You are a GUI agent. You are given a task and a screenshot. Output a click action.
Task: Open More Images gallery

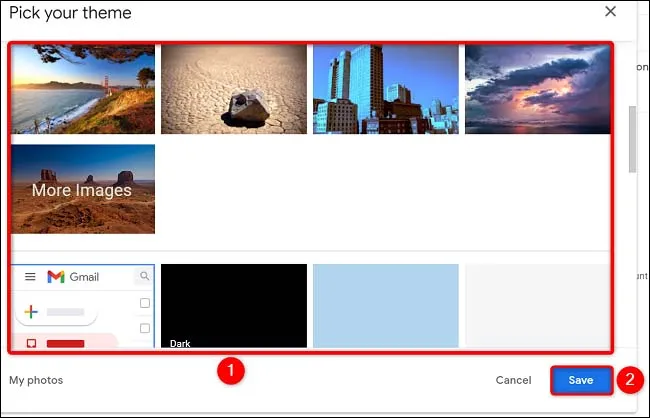(x=83, y=189)
